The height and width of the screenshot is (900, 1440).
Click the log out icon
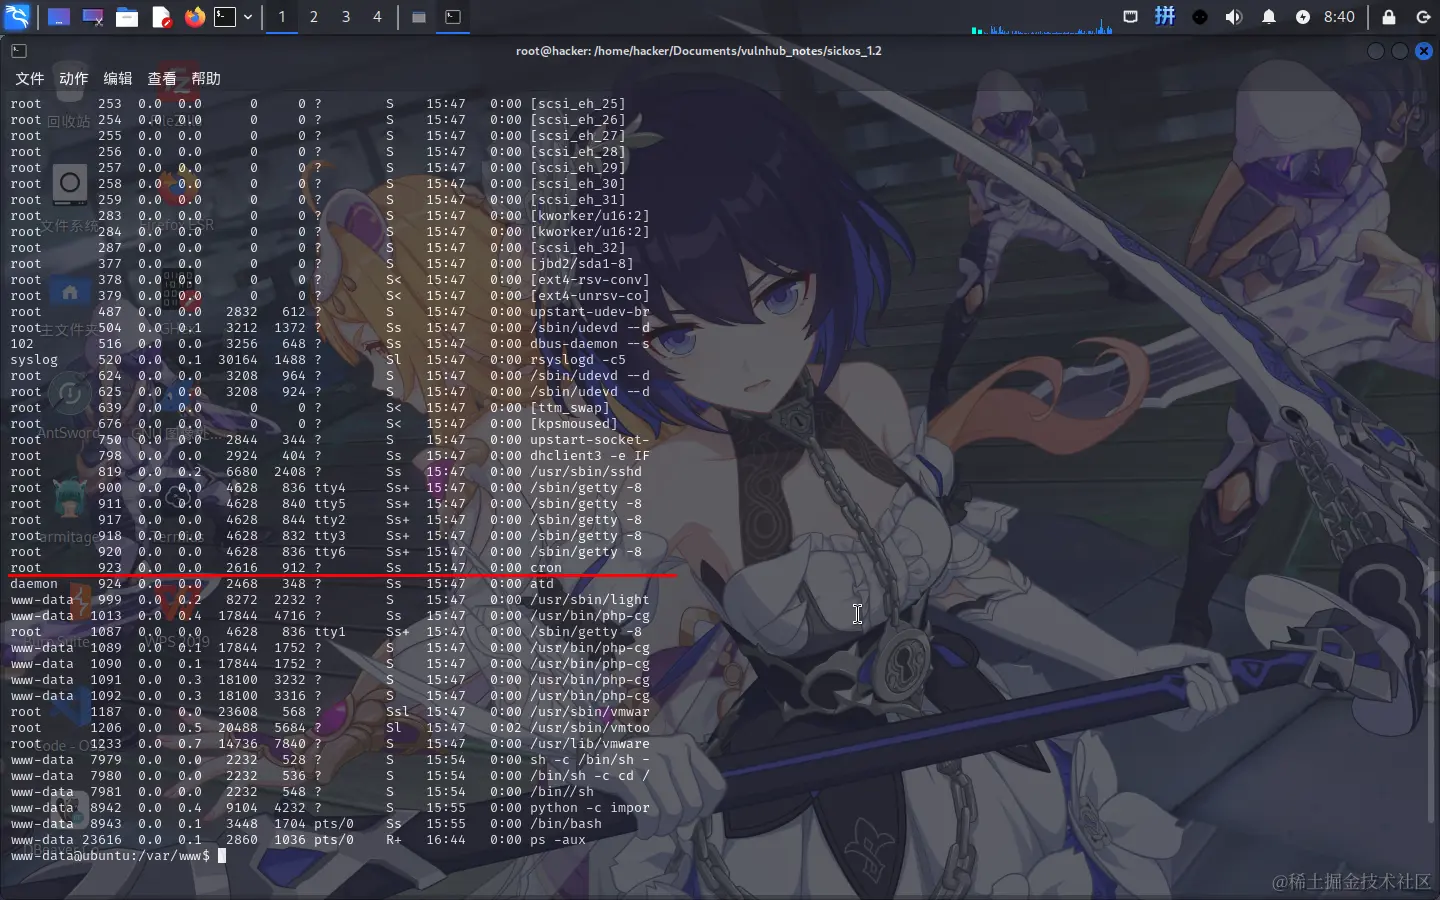point(1424,17)
